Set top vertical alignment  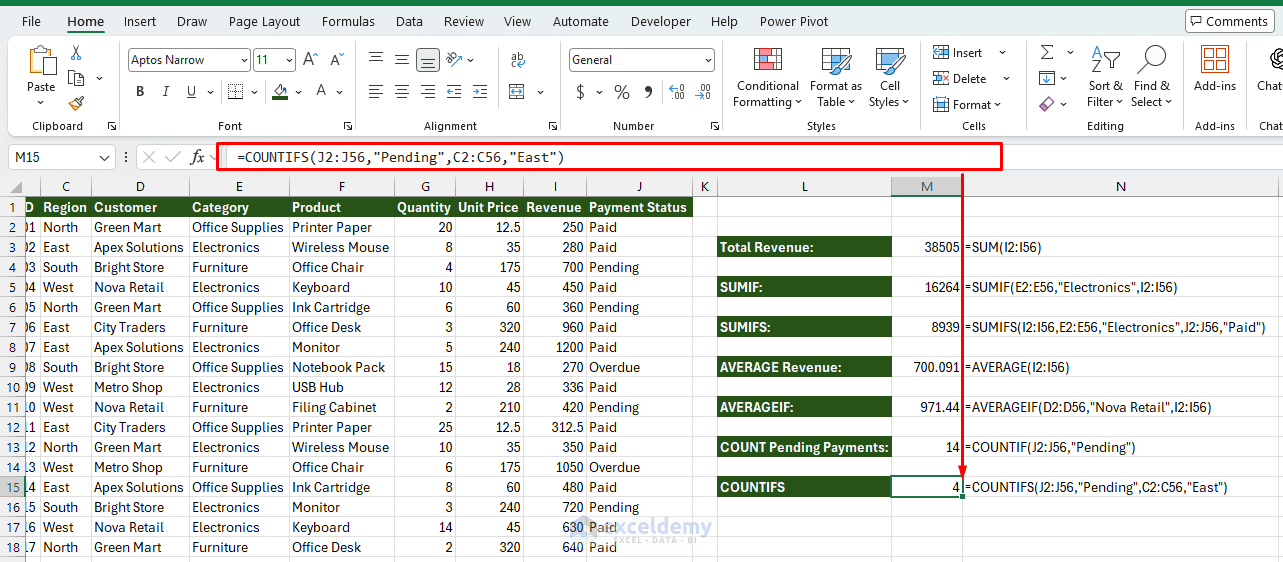376,60
